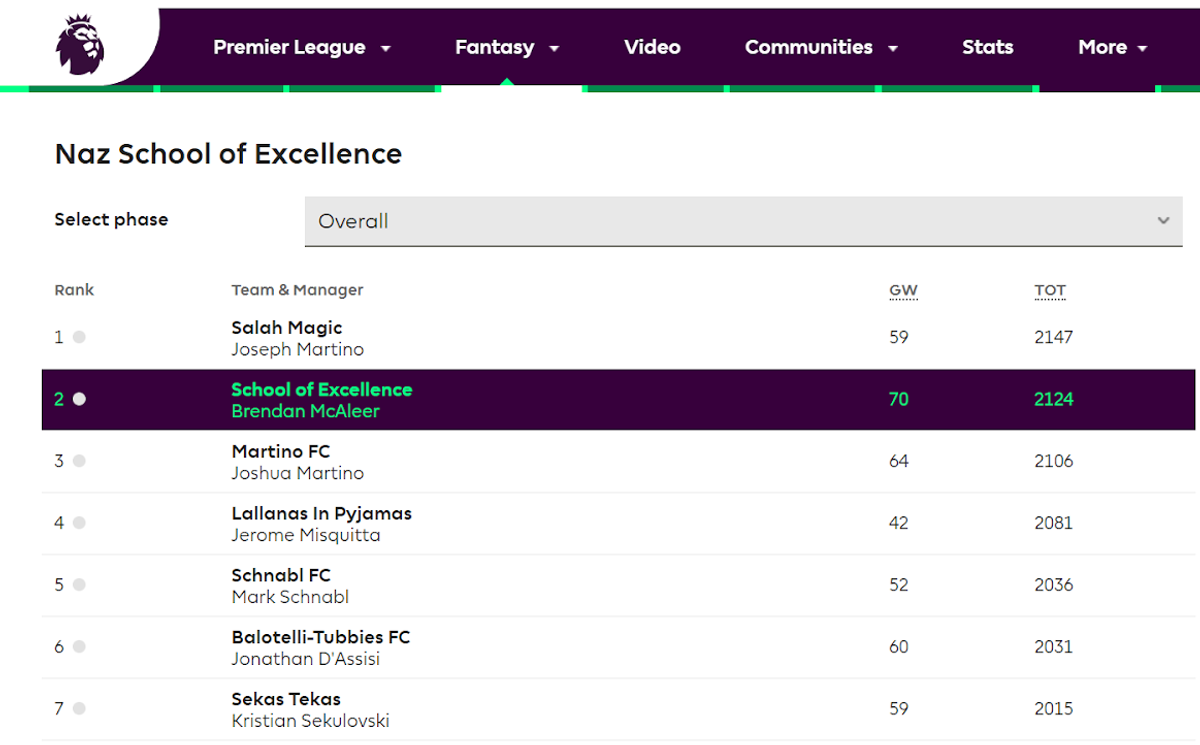The image size is (1200, 745).
Task: Click the Premier League lion logo
Action: 80,44
